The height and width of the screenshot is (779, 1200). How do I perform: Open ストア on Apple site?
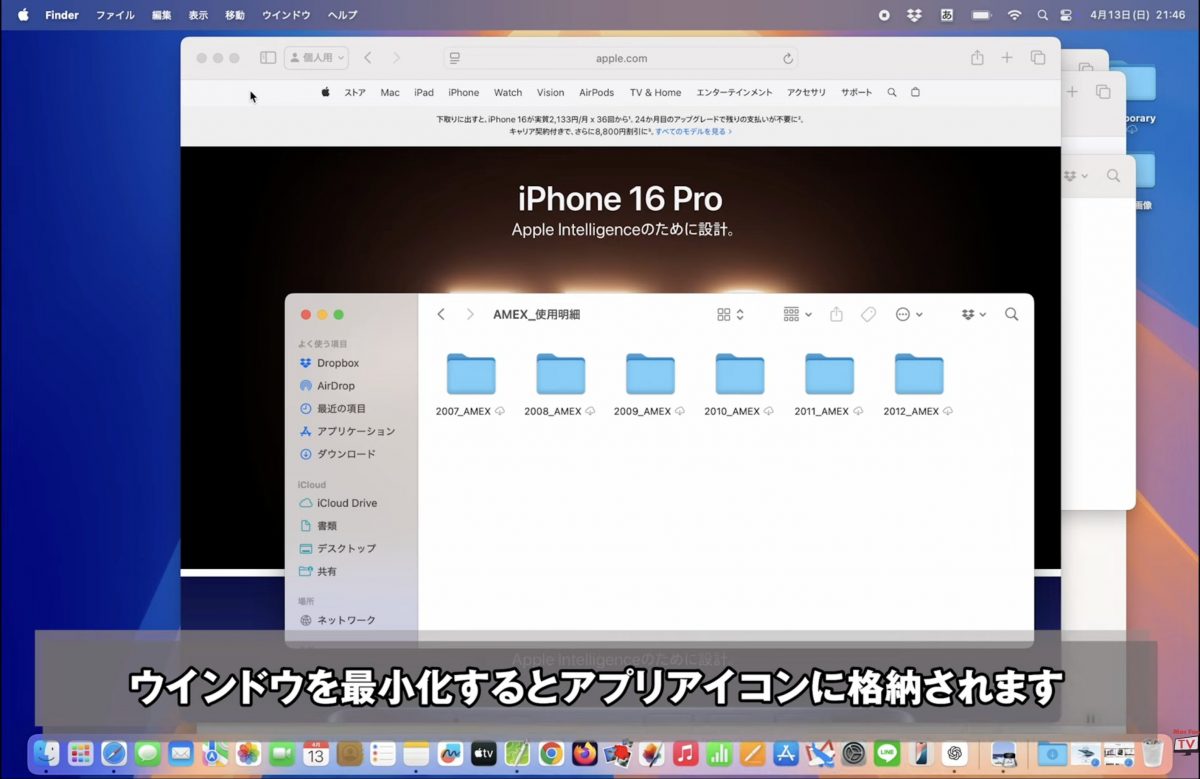[x=355, y=92]
